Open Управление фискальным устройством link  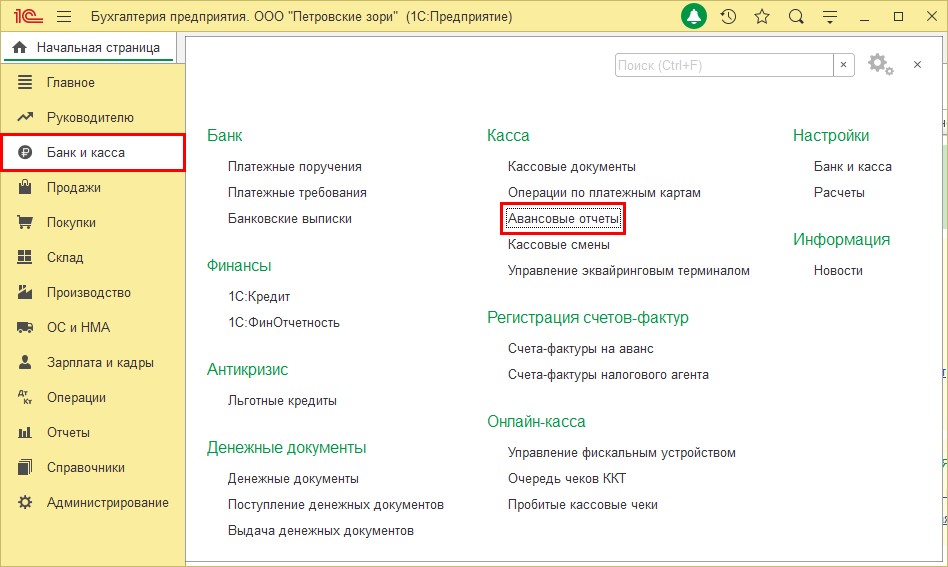click(x=622, y=453)
